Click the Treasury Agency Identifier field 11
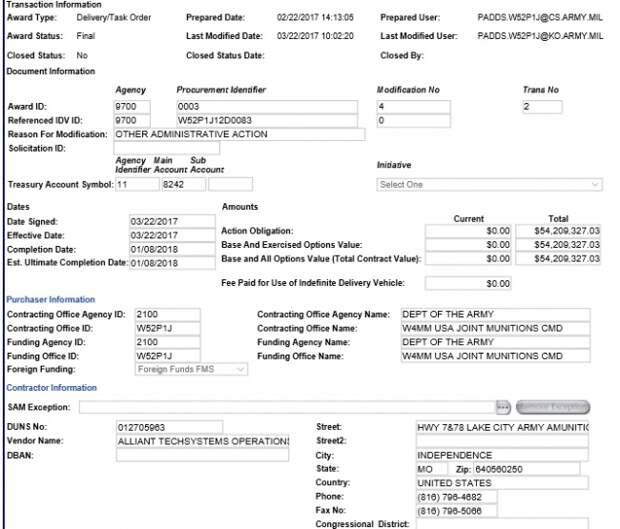Screen dimensions: 620x529 coord(137,185)
